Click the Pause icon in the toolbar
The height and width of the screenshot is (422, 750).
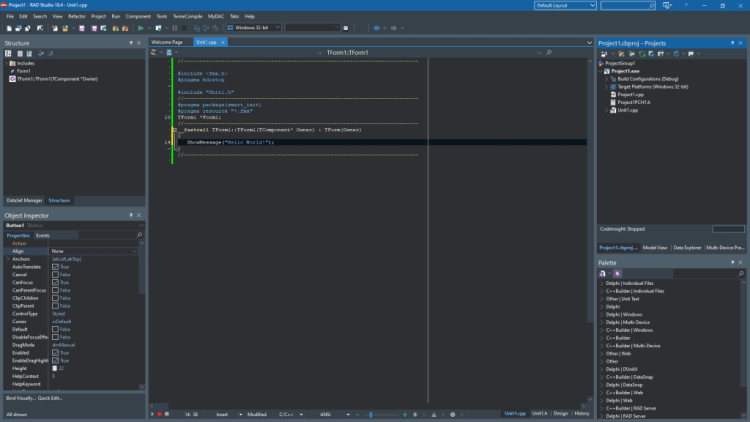(175, 28)
